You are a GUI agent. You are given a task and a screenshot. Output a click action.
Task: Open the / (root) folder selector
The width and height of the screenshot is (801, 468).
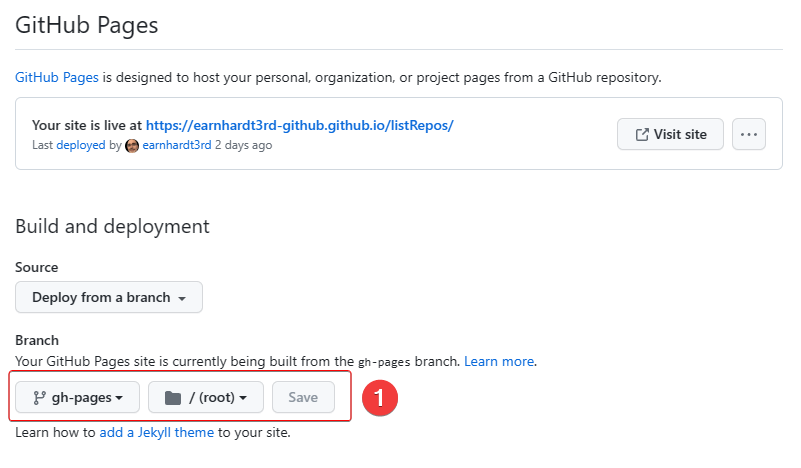(x=206, y=397)
